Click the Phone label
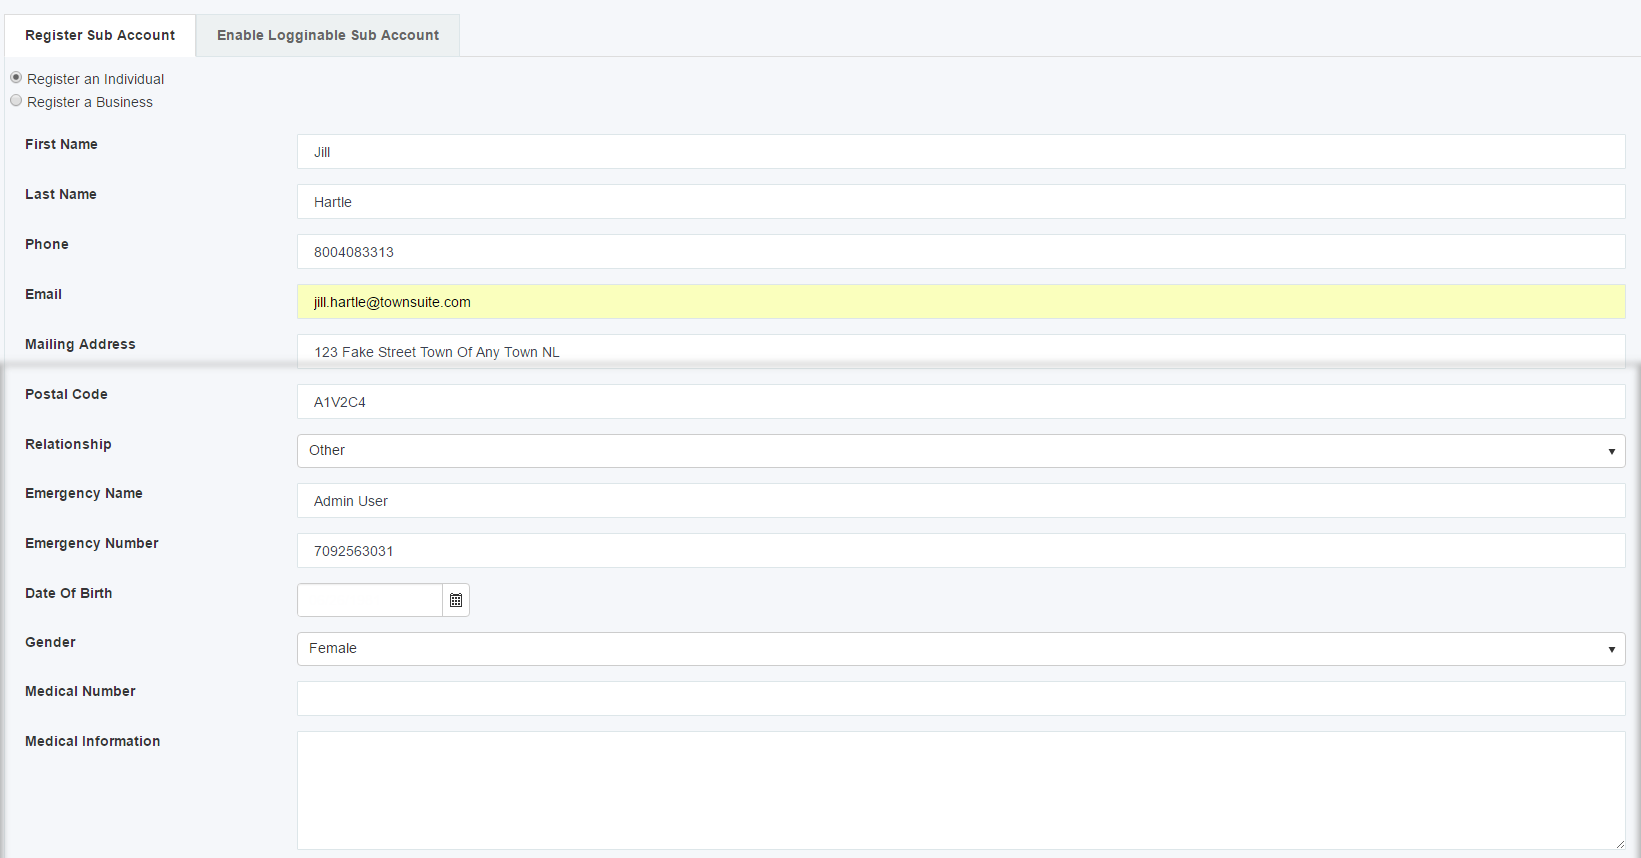Screen dimensions: 1641x858 coord(47,244)
